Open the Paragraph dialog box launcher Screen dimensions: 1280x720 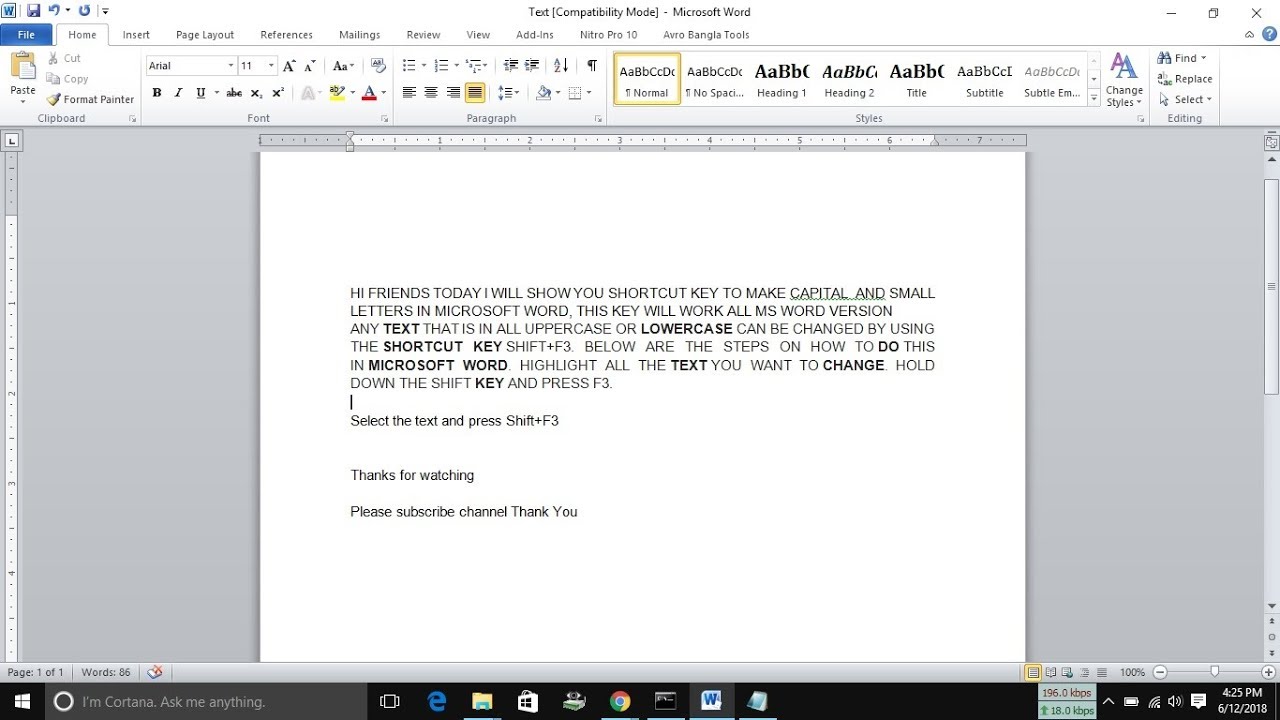(598, 119)
